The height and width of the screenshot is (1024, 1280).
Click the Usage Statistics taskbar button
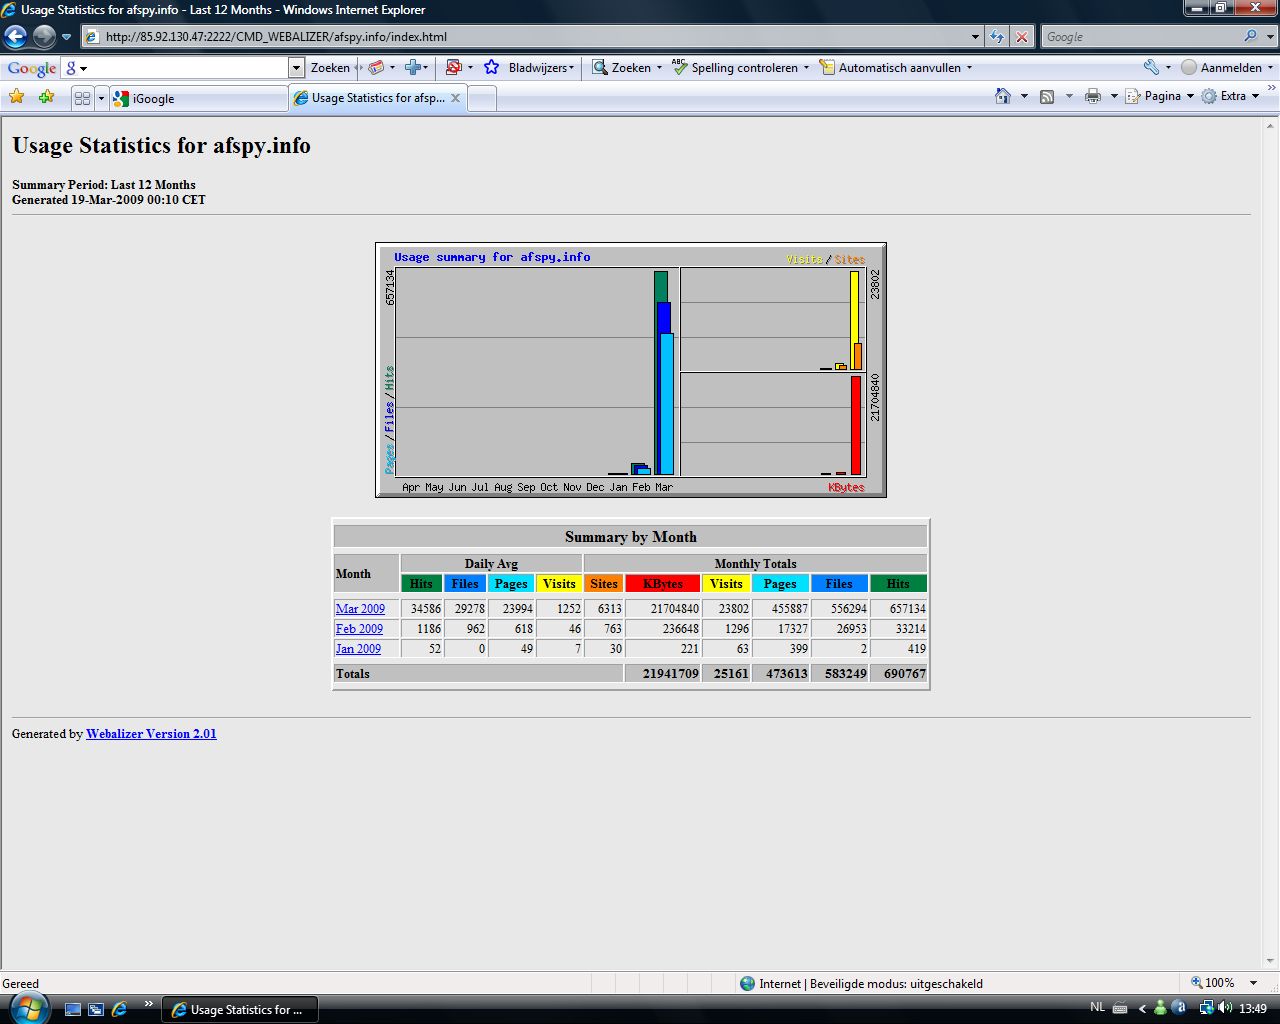coord(240,1009)
